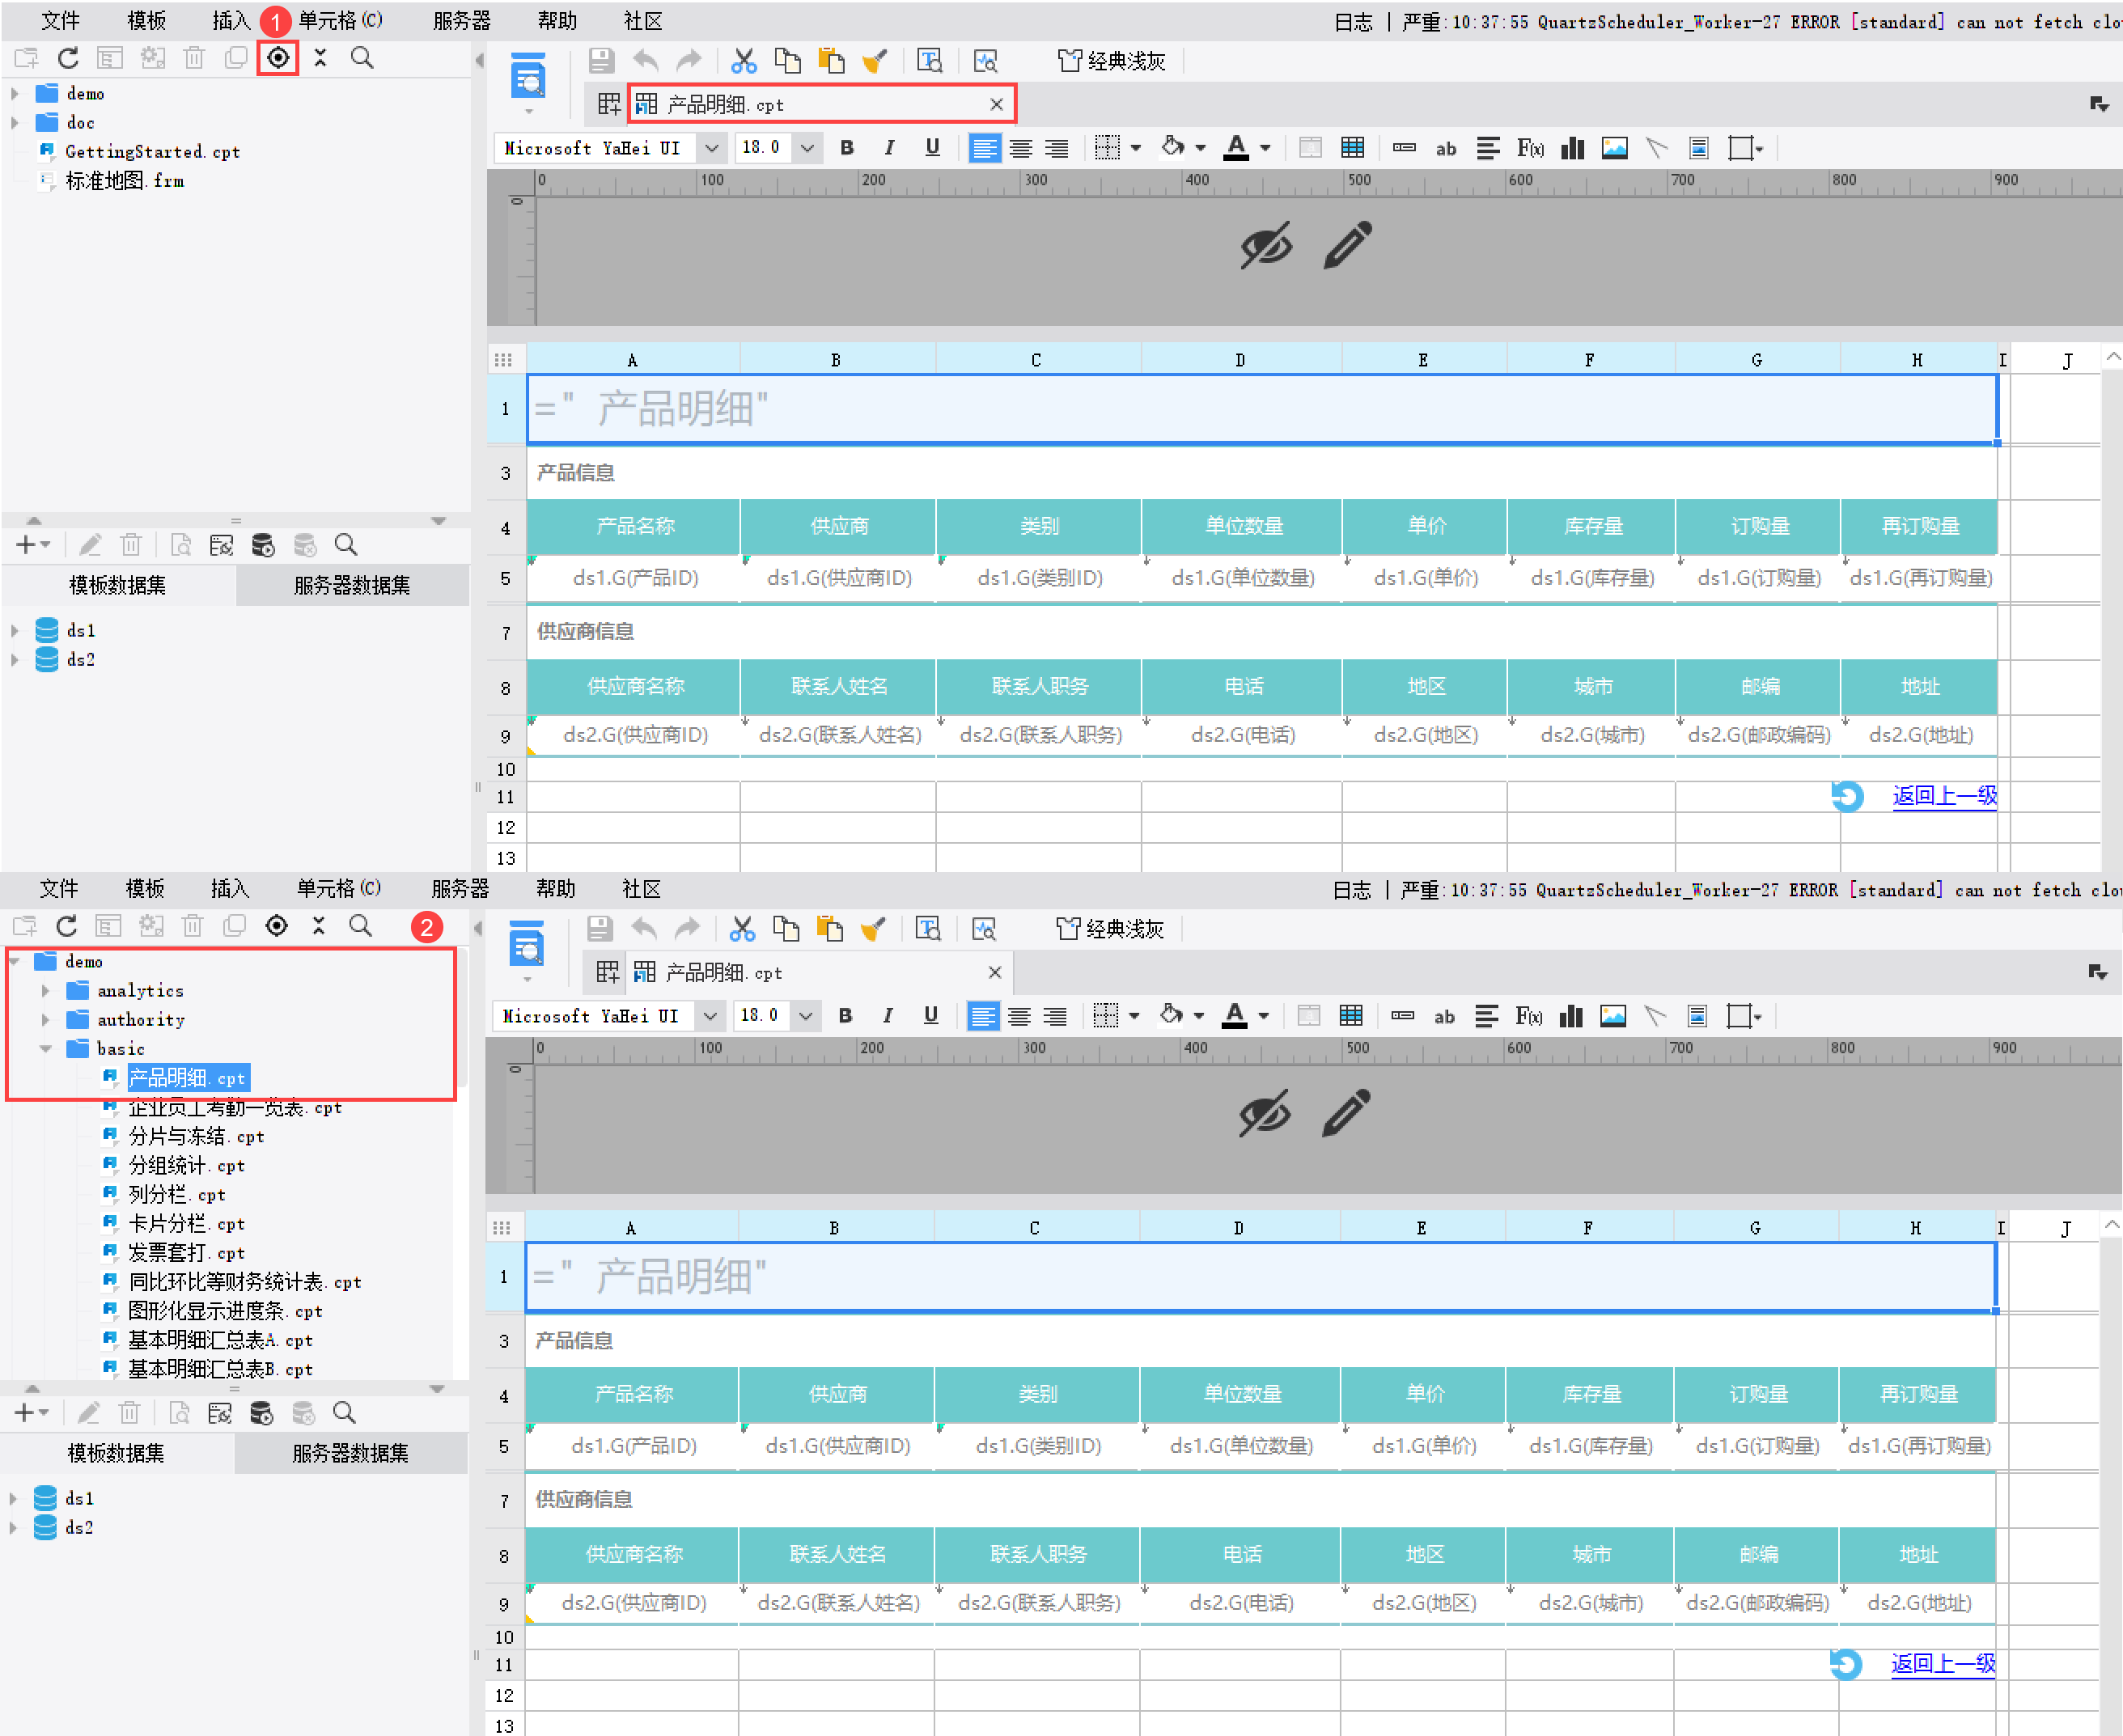Click the Fx formula icon in the top format bar
The image size is (2123, 1736).
1530,148
